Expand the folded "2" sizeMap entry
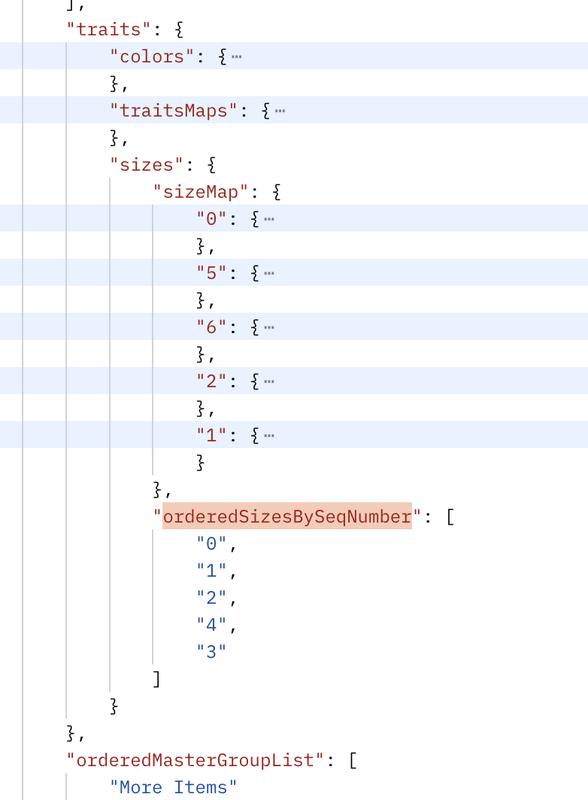588x800 pixels. click(x=269, y=382)
